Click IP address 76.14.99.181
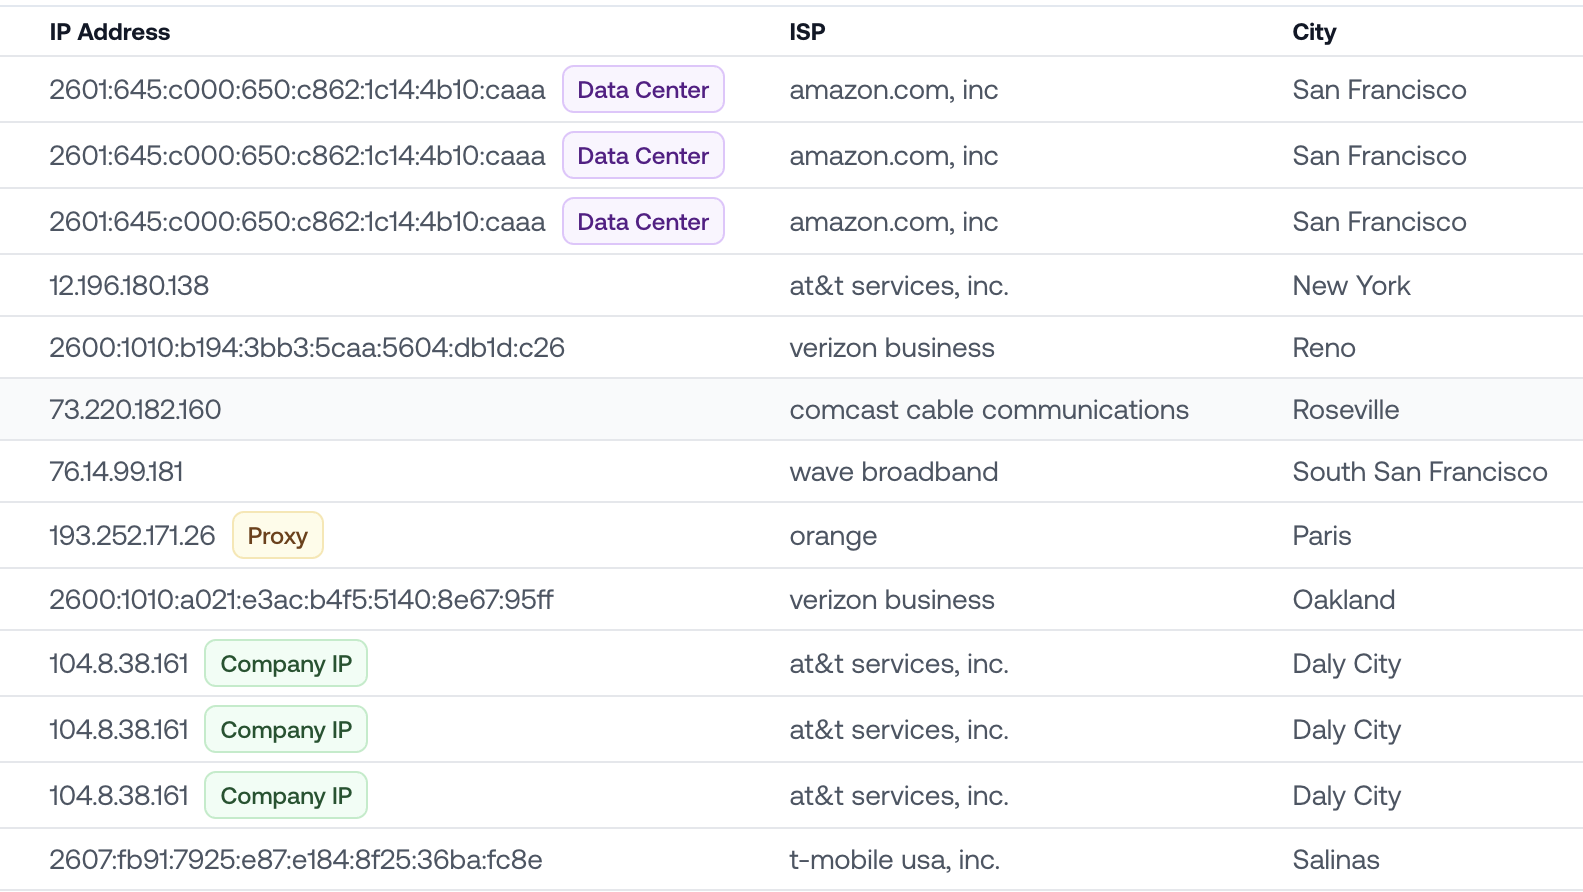The height and width of the screenshot is (892, 1583). 116,472
